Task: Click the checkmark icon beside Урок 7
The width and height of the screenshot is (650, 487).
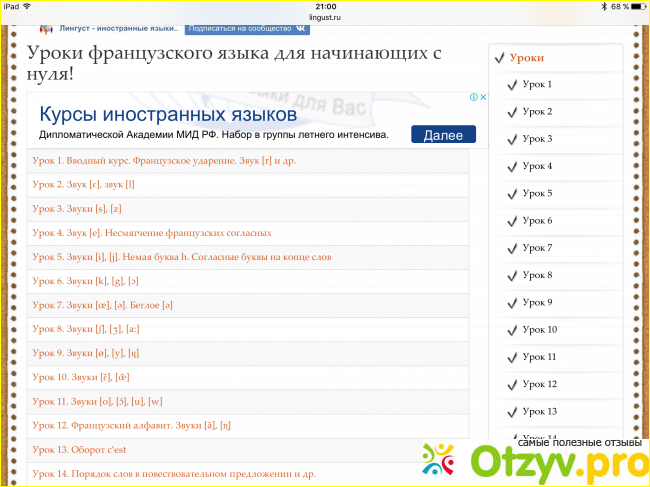Action: click(512, 248)
